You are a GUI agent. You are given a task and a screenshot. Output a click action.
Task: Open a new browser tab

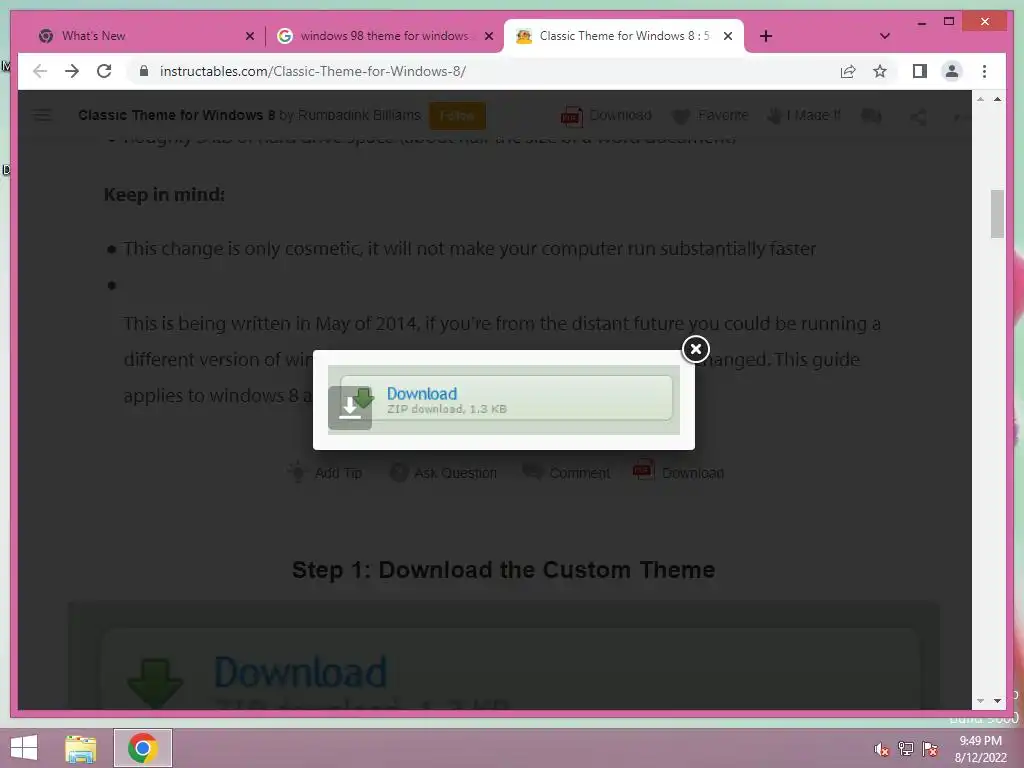pyautogui.click(x=766, y=37)
